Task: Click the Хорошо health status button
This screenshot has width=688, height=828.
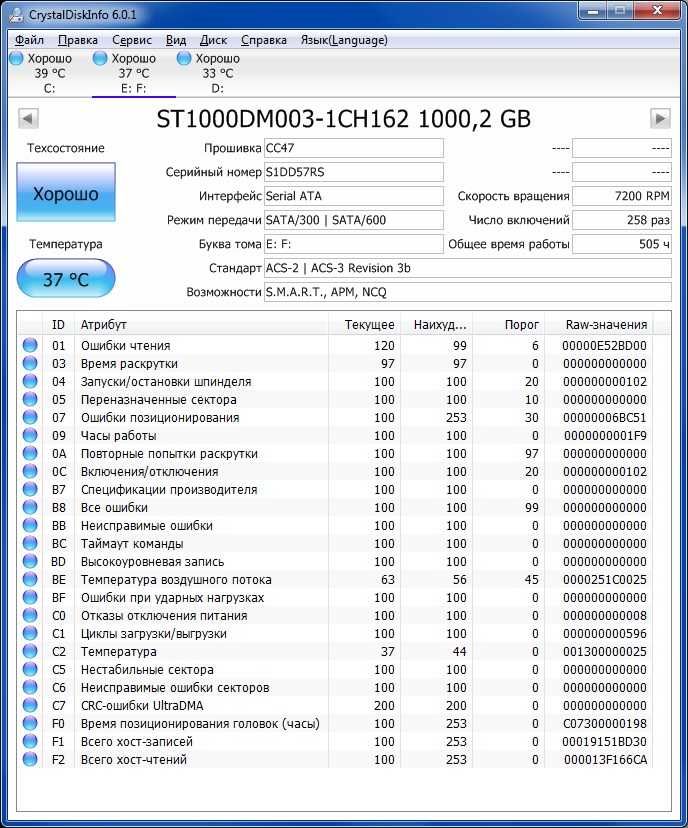Action: (x=66, y=192)
